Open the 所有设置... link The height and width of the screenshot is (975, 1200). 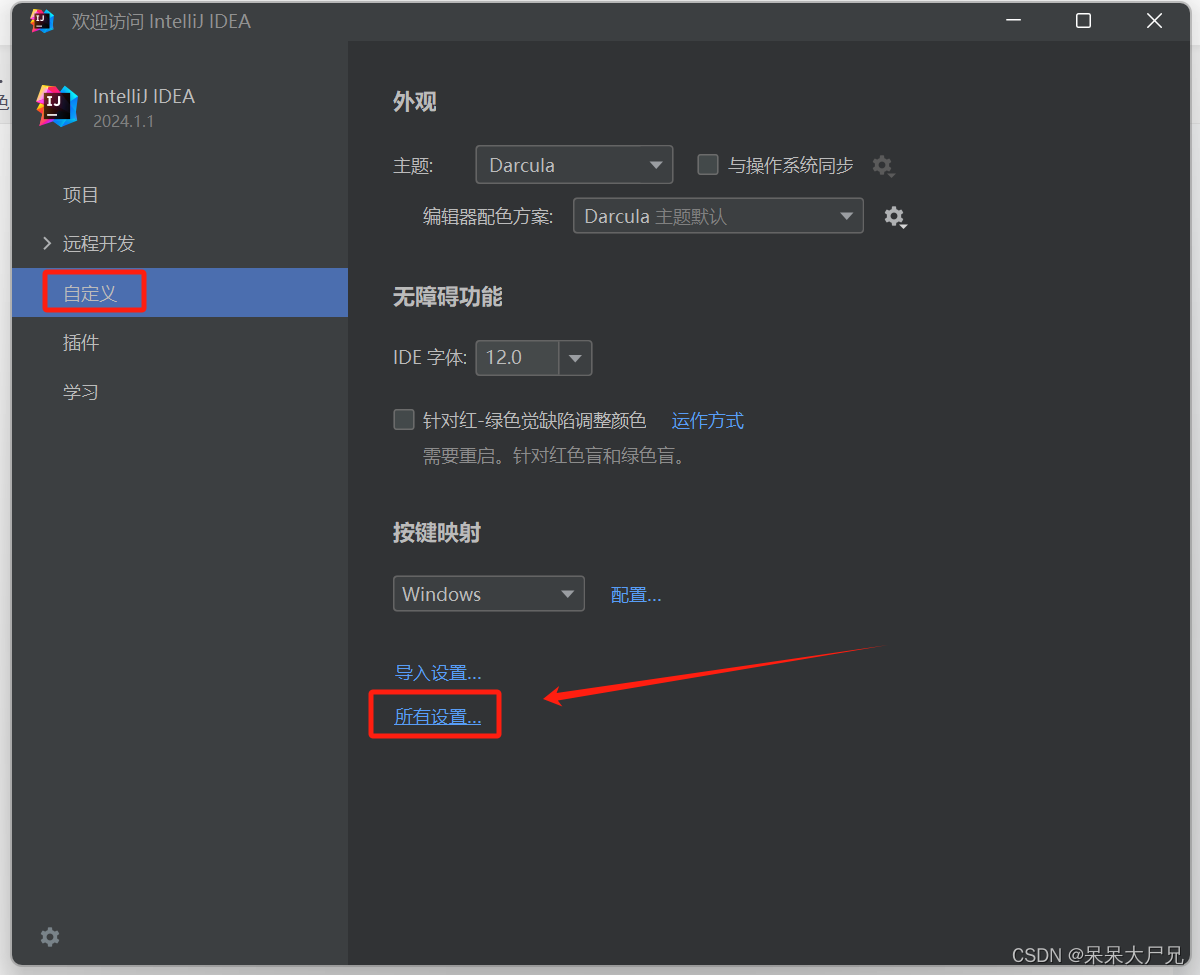438,717
